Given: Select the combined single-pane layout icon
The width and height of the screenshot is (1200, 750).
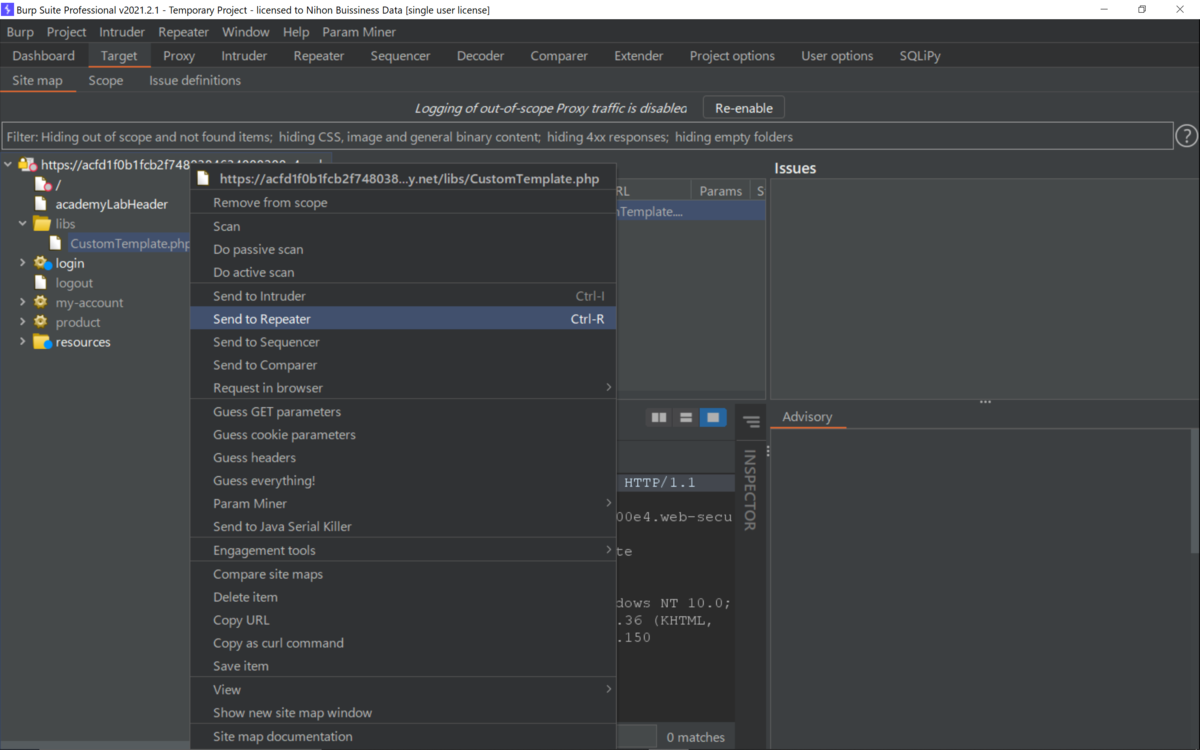Looking at the screenshot, I should (x=713, y=418).
